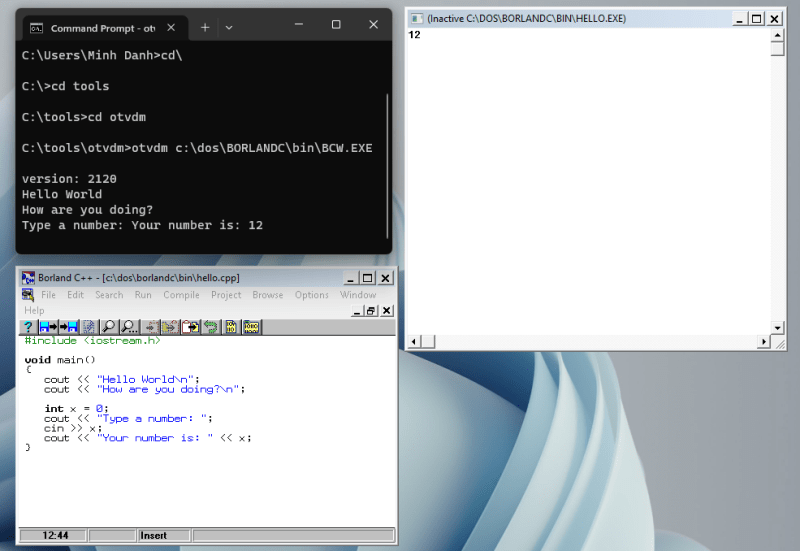Expand the terminal profile dropdown chevron
Image resolution: width=800 pixels, height=551 pixels.
229,28
